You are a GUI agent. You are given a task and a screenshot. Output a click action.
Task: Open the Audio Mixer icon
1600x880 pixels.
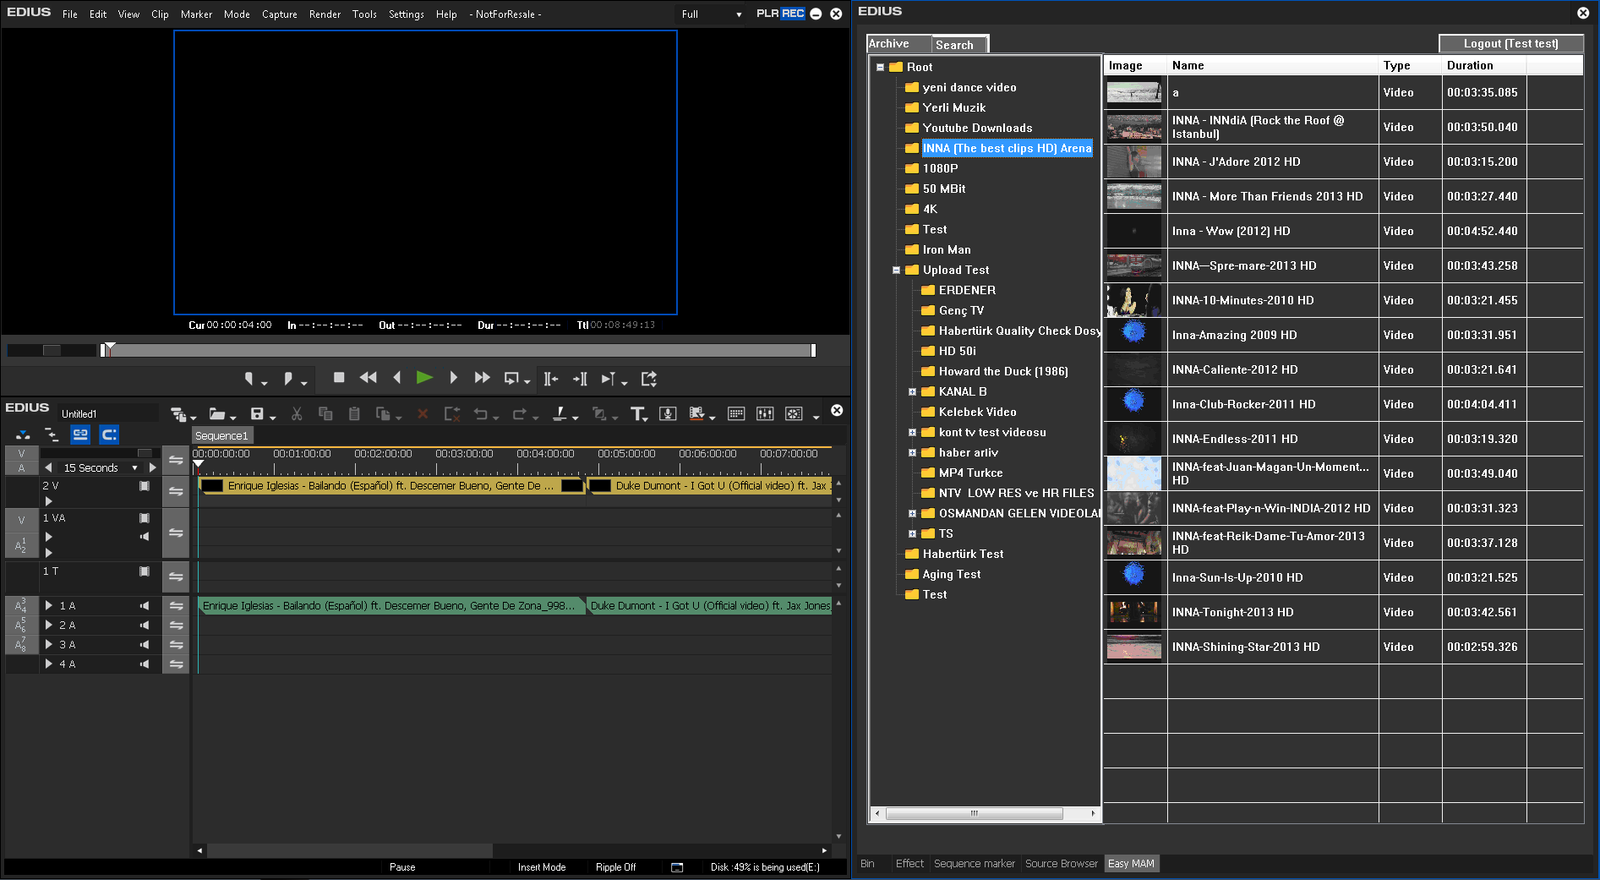[x=765, y=414]
